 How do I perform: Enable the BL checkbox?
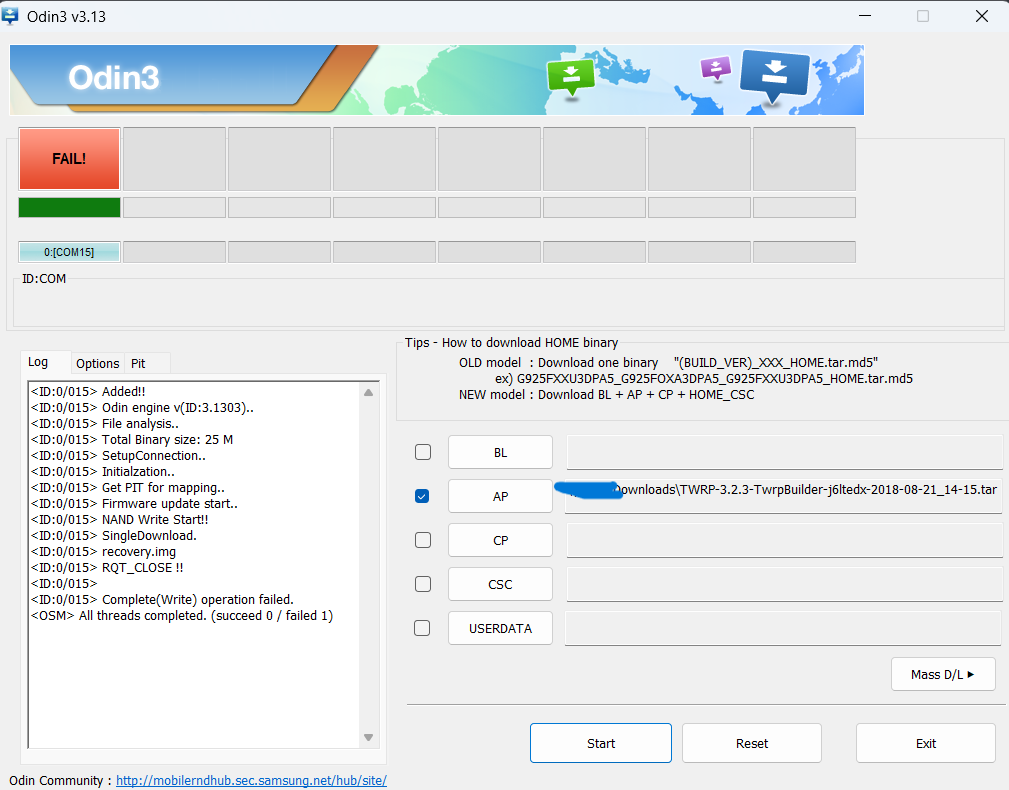click(423, 452)
